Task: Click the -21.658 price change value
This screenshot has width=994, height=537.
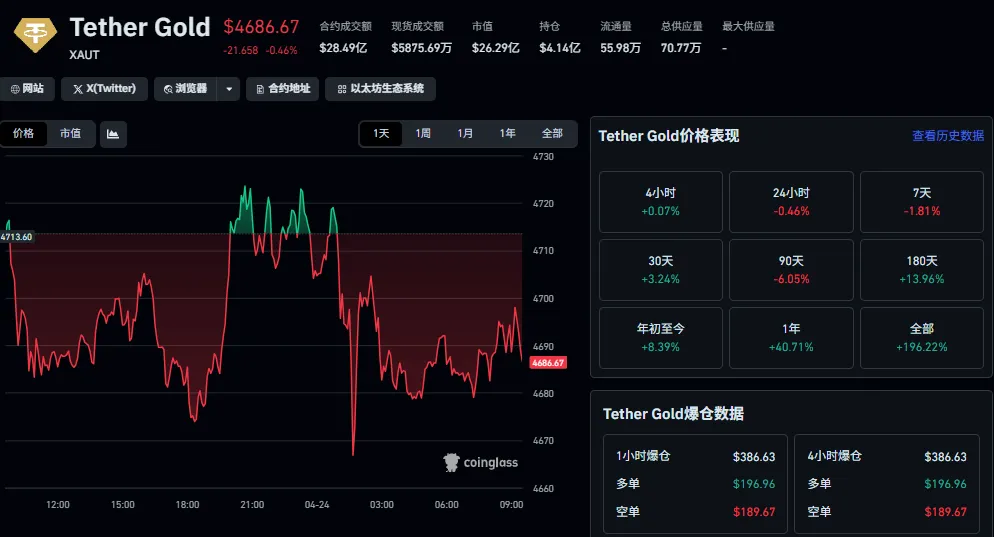Action: 241,51
